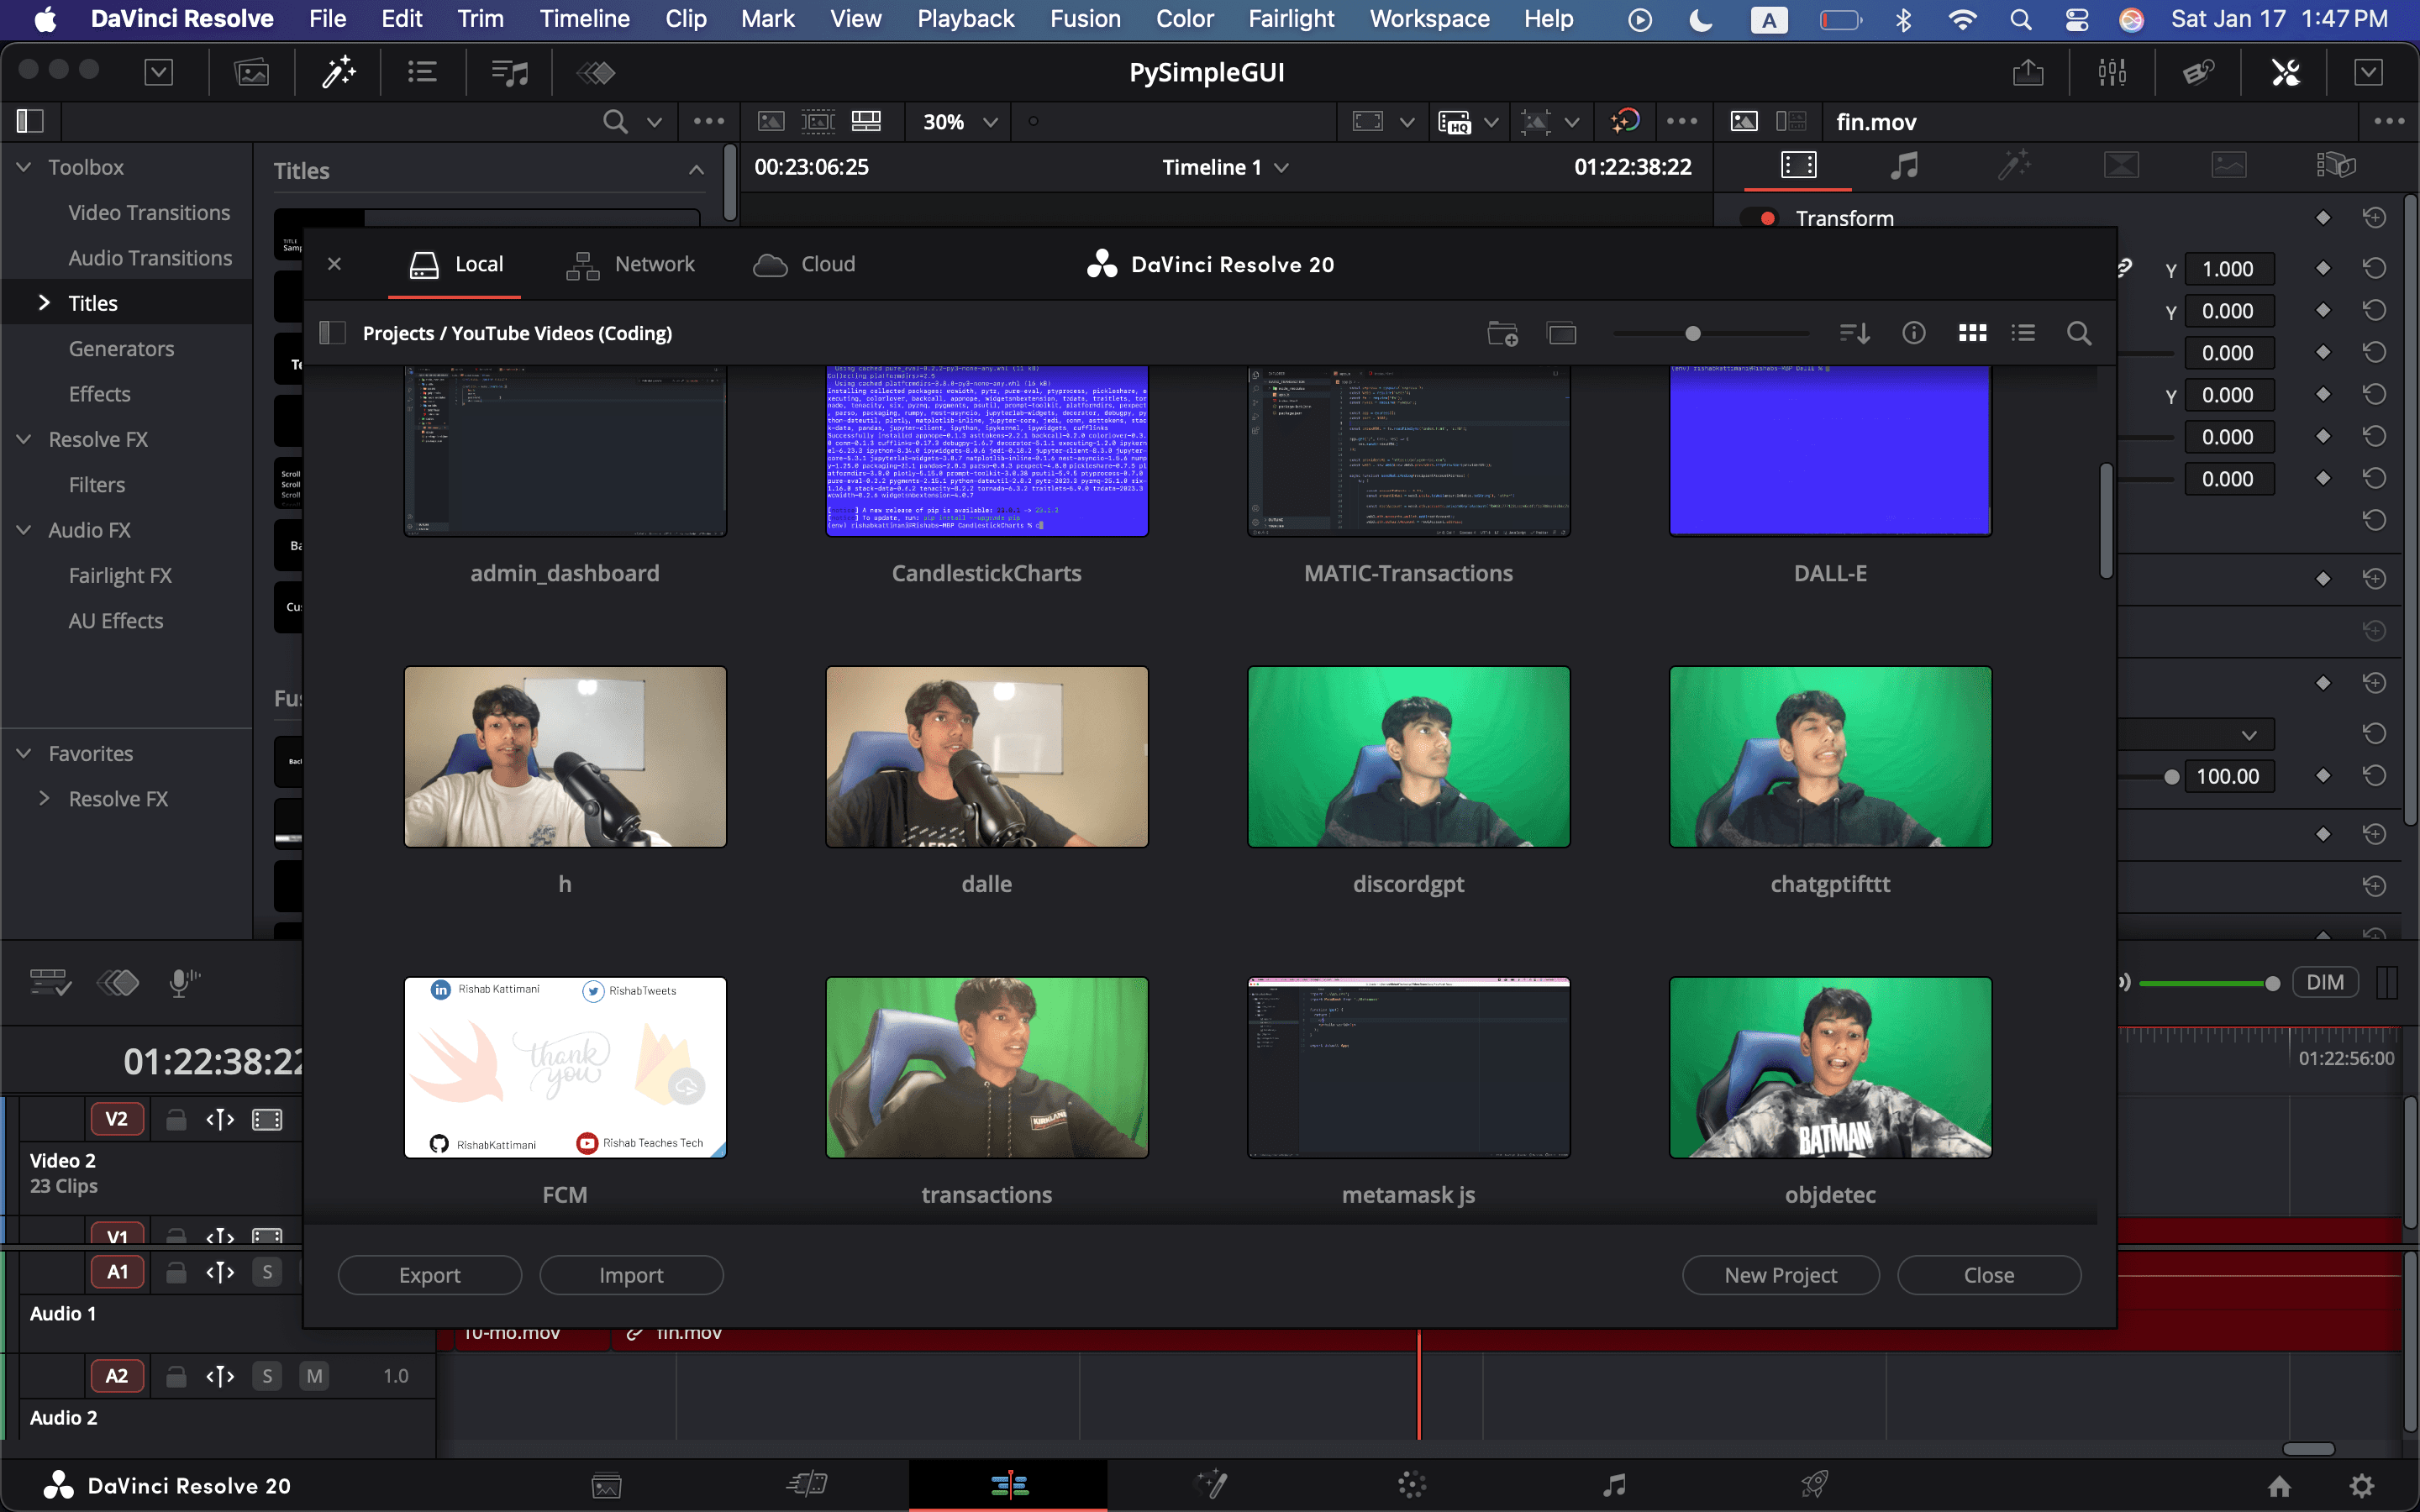Open the search icon in Project Manager
Image resolution: width=2420 pixels, height=1512 pixels.
tap(2078, 333)
